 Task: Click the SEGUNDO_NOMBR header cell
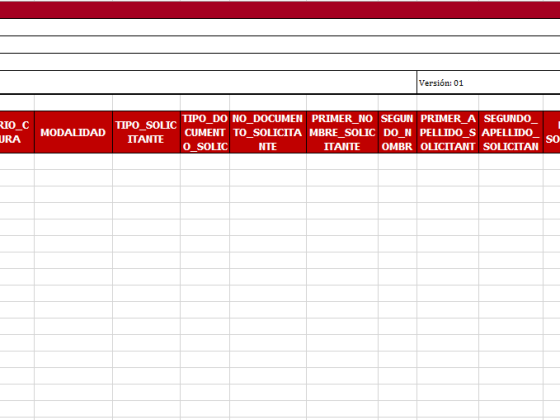point(398,132)
